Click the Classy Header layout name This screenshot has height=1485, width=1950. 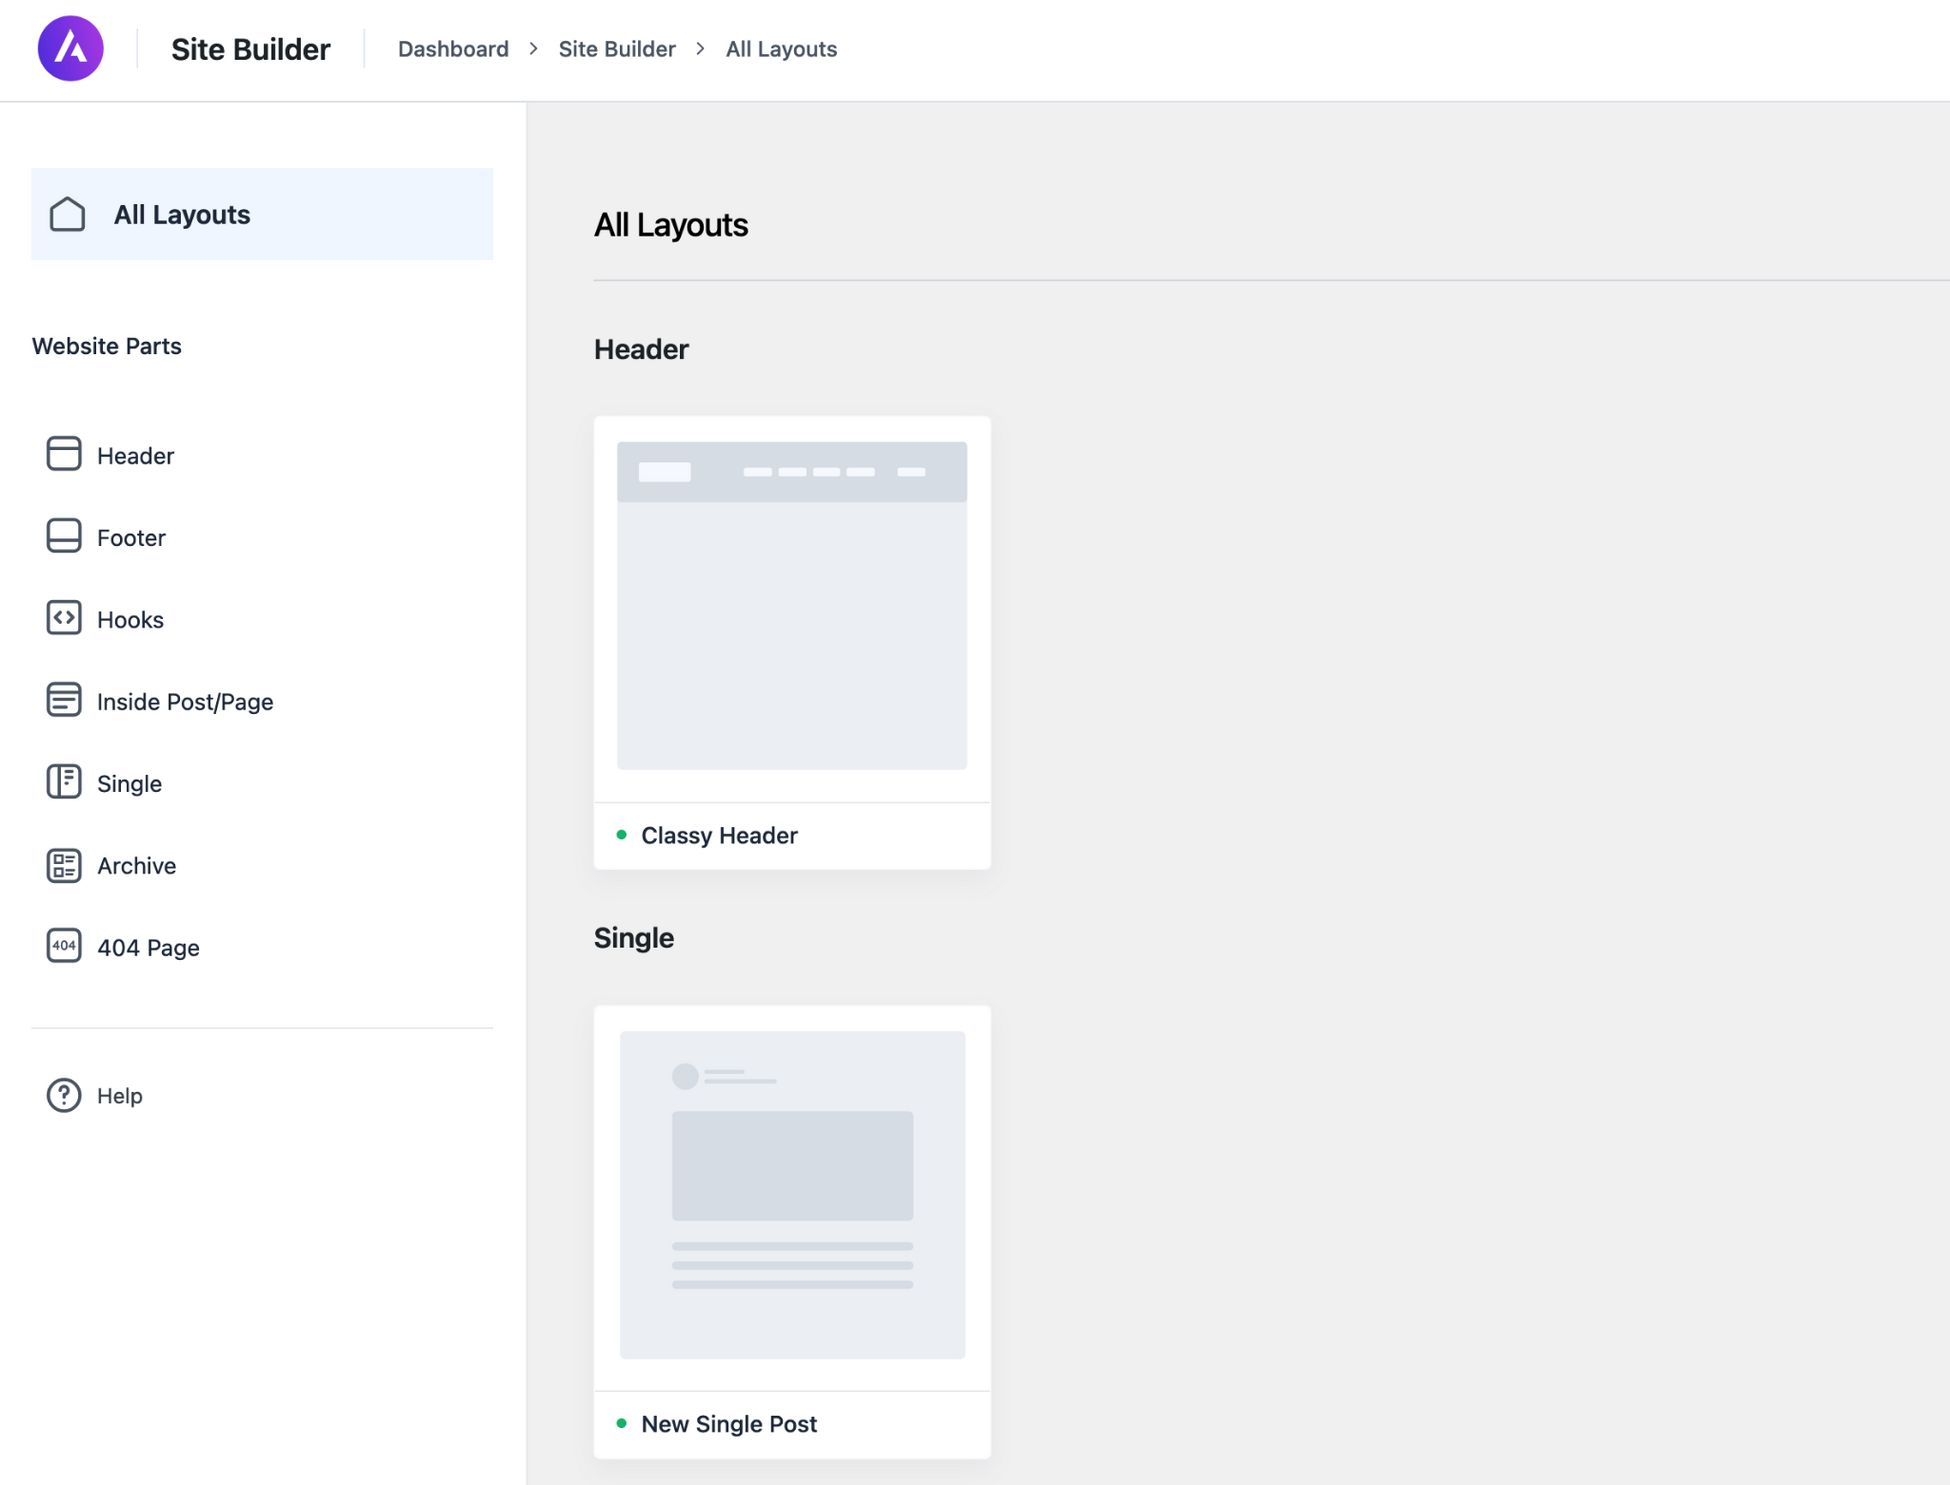[x=719, y=835]
